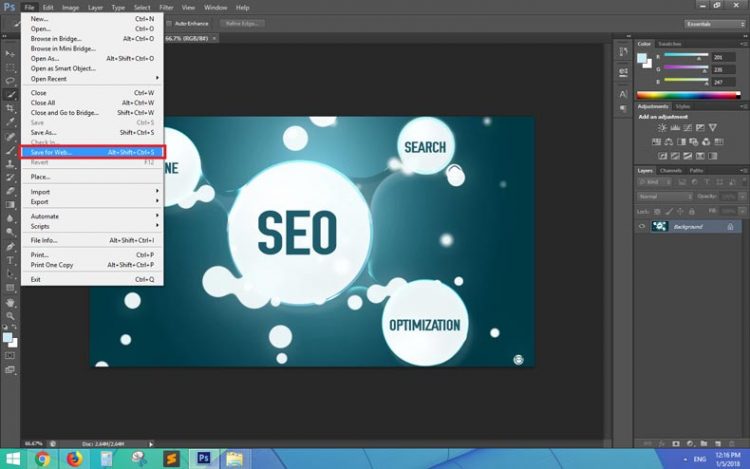The height and width of the screenshot is (469, 750).
Task: Click the Windows Start button
Action: (x=11, y=459)
